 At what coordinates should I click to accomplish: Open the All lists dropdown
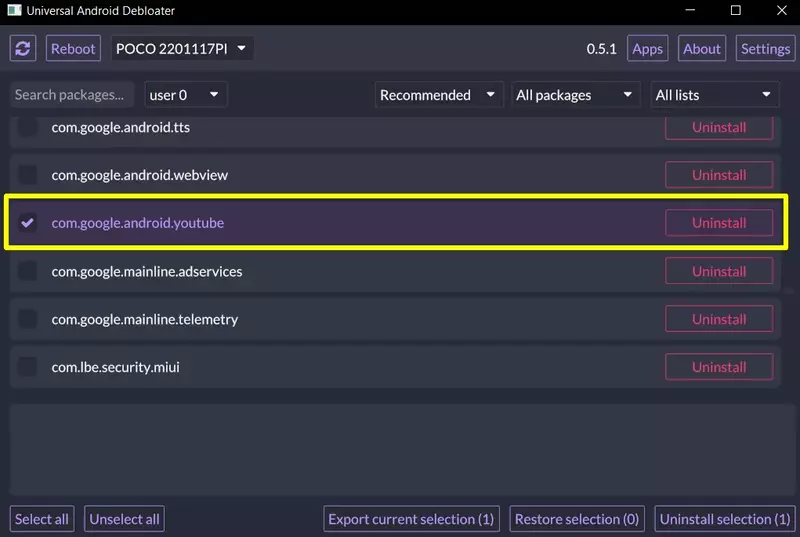coord(714,95)
